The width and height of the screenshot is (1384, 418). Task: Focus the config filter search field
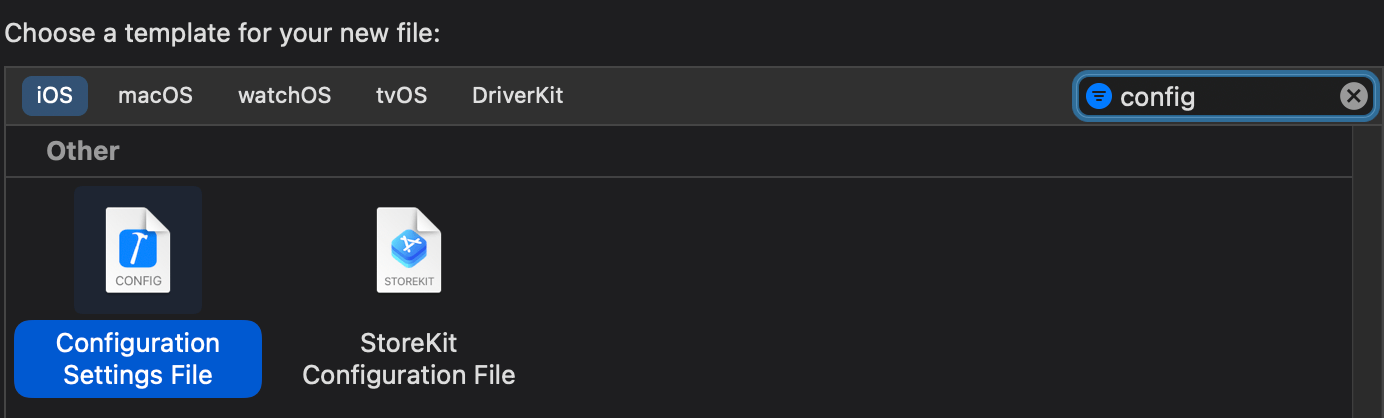point(1225,96)
